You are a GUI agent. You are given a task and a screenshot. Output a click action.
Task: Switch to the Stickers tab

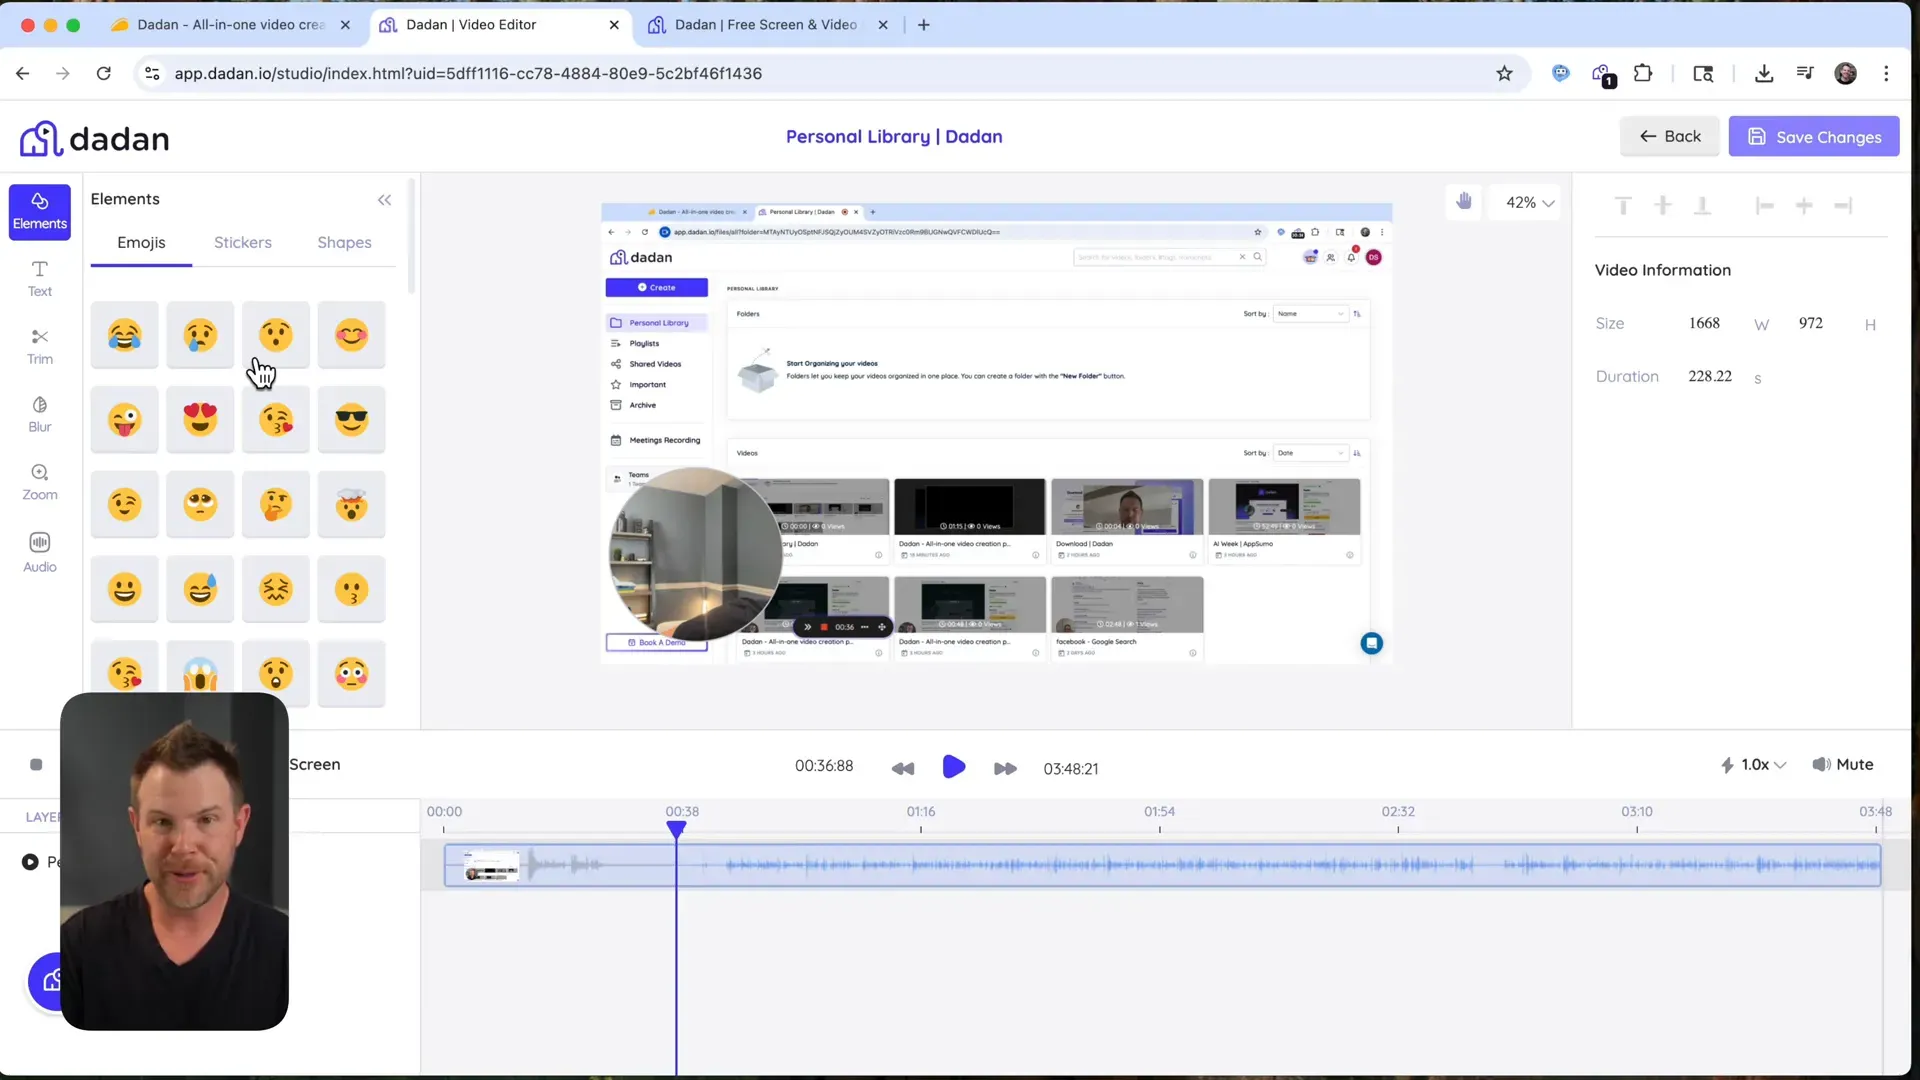coord(243,243)
